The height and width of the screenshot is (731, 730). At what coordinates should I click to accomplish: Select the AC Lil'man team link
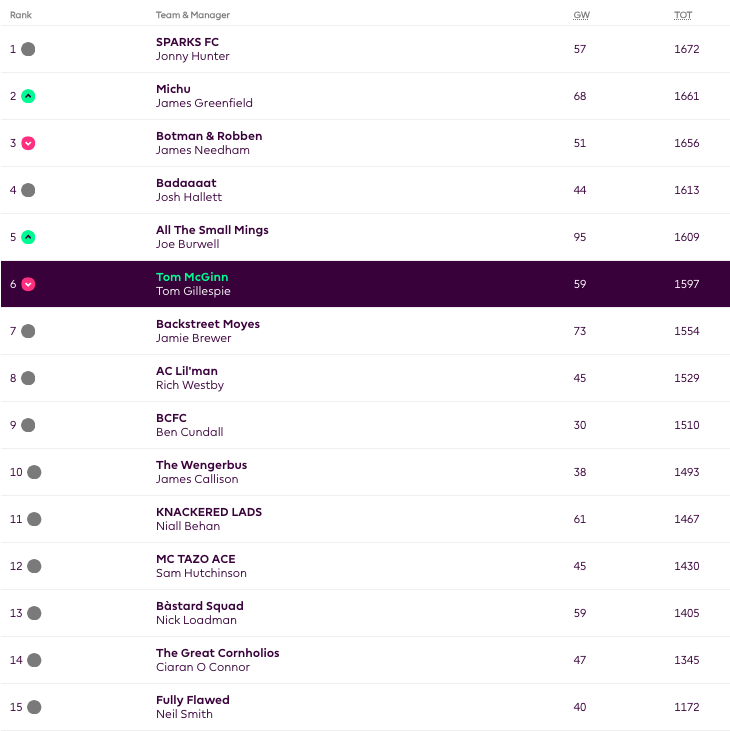(187, 371)
